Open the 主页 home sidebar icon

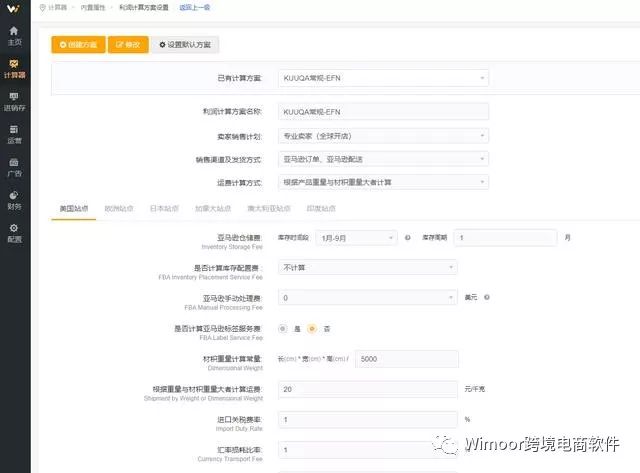14,36
